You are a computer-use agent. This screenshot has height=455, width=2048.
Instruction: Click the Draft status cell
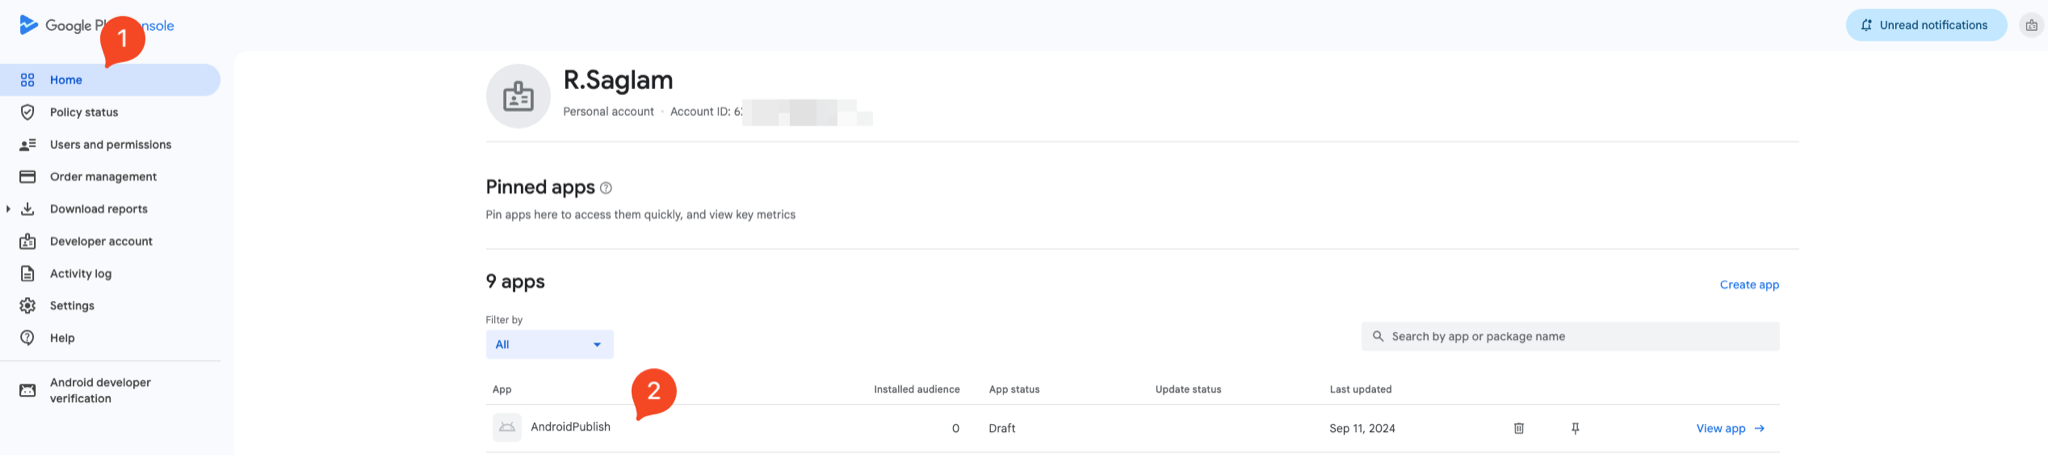coord(1002,428)
